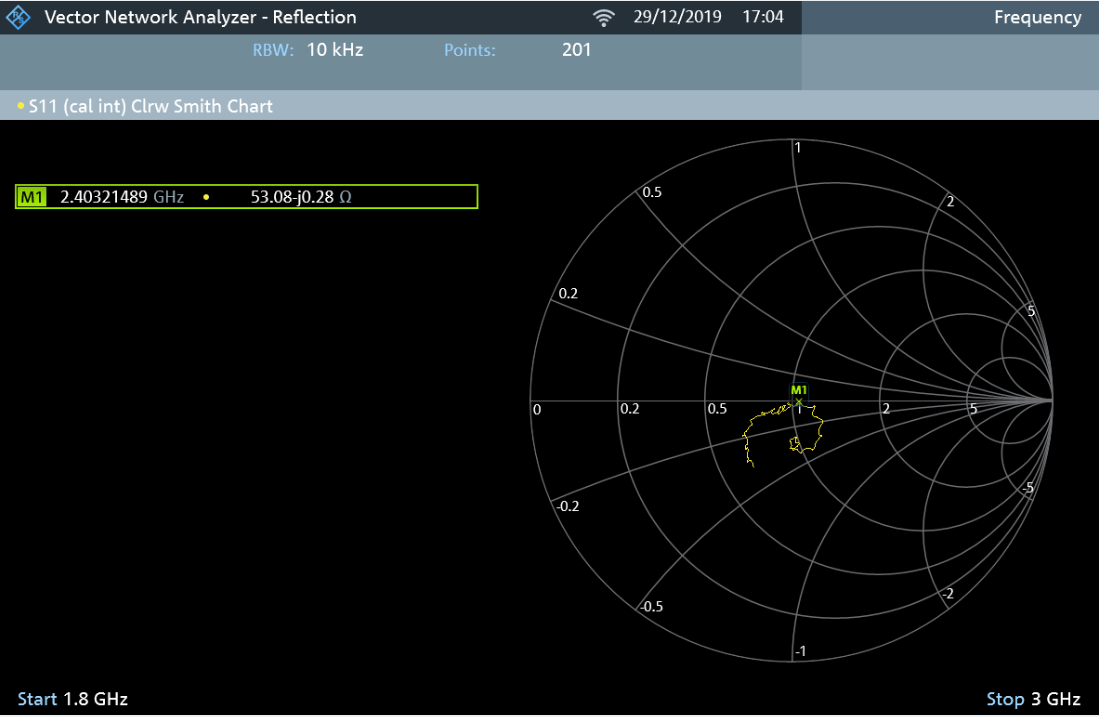This screenshot has height=717, width=1099.
Task: Click the 0.5 label on the resistance axis
Action: (x=717, y=409)
